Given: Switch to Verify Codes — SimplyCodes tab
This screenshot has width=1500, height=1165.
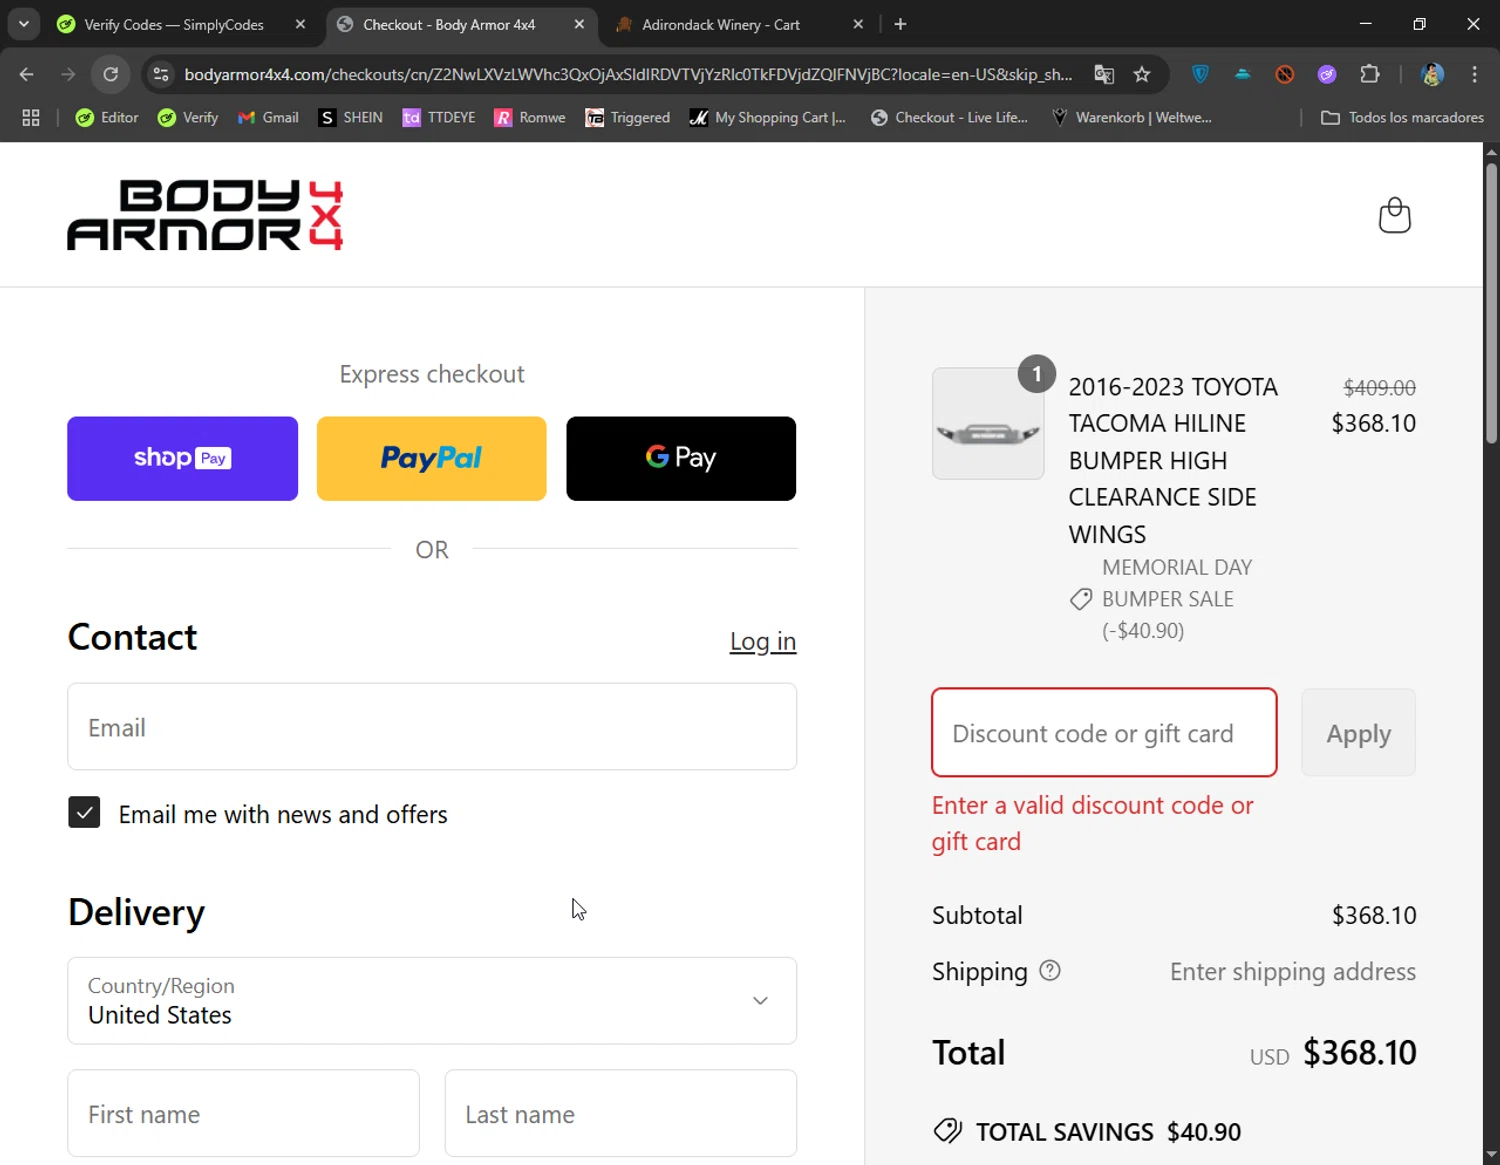Looking at the screenshot, I should click(174, 24).
